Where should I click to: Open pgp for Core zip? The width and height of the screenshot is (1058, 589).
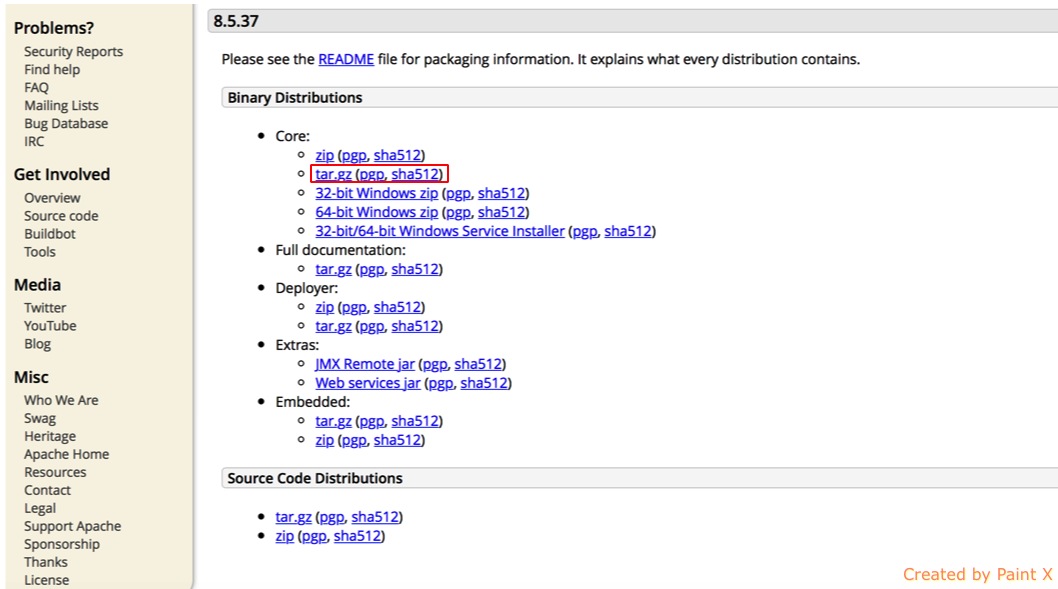tap(354, 155)
